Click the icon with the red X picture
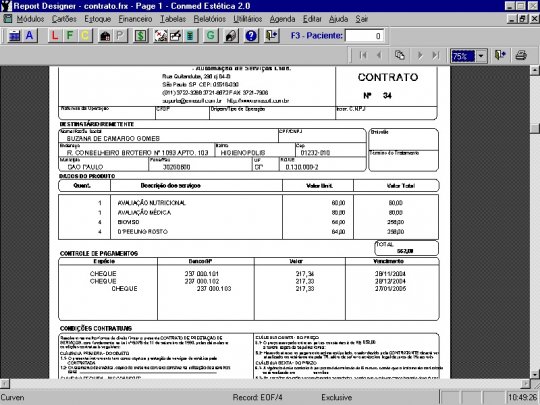The width and height of the screenshot is (540, 405). pyautogui.click(x=160, y=35)
